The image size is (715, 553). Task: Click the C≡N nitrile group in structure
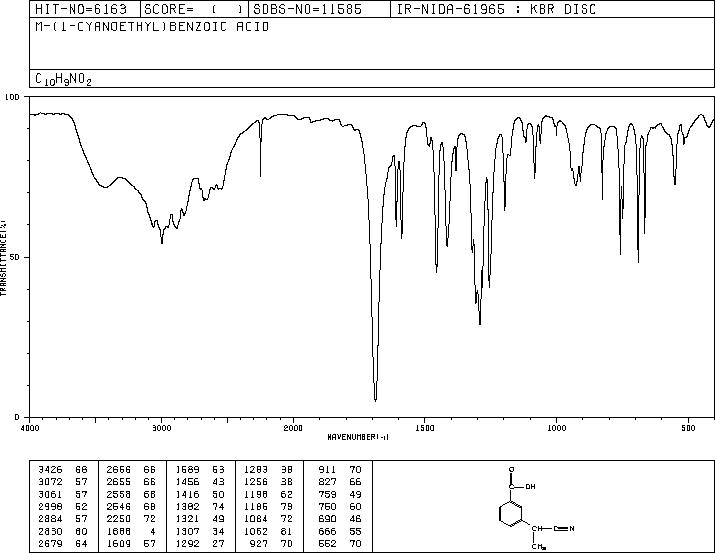point(564,529)
